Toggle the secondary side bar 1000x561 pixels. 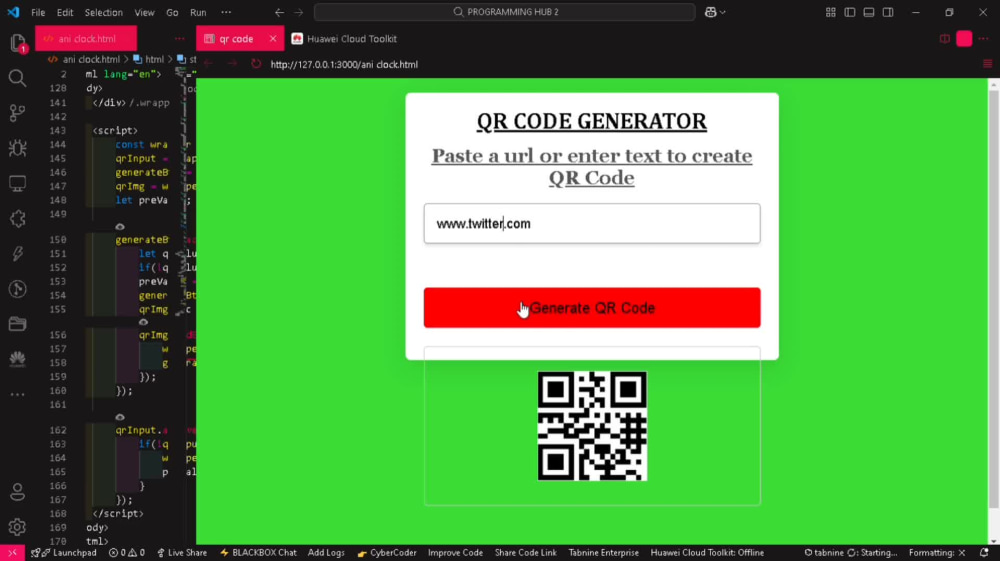888,12
